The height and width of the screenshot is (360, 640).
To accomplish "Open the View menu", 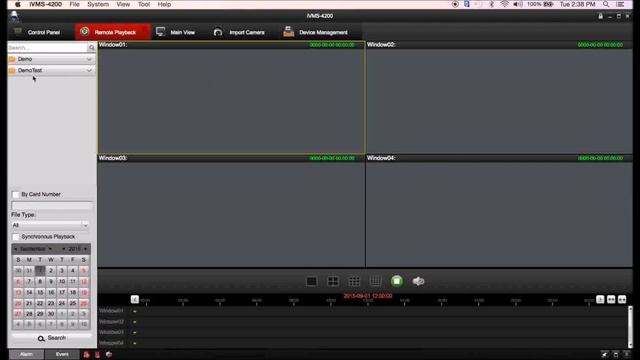I will point(123,4).
